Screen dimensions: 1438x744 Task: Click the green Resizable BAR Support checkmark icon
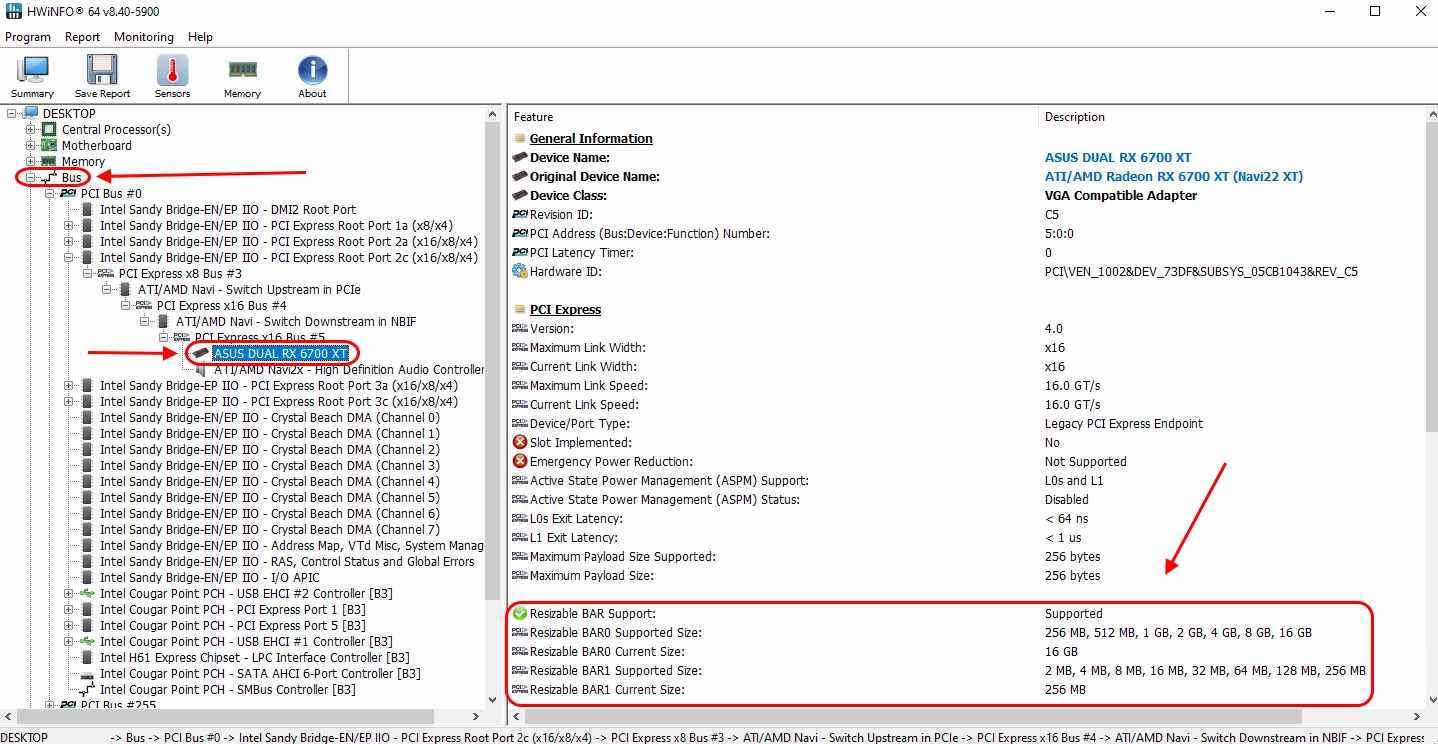[x=520, y=614]
